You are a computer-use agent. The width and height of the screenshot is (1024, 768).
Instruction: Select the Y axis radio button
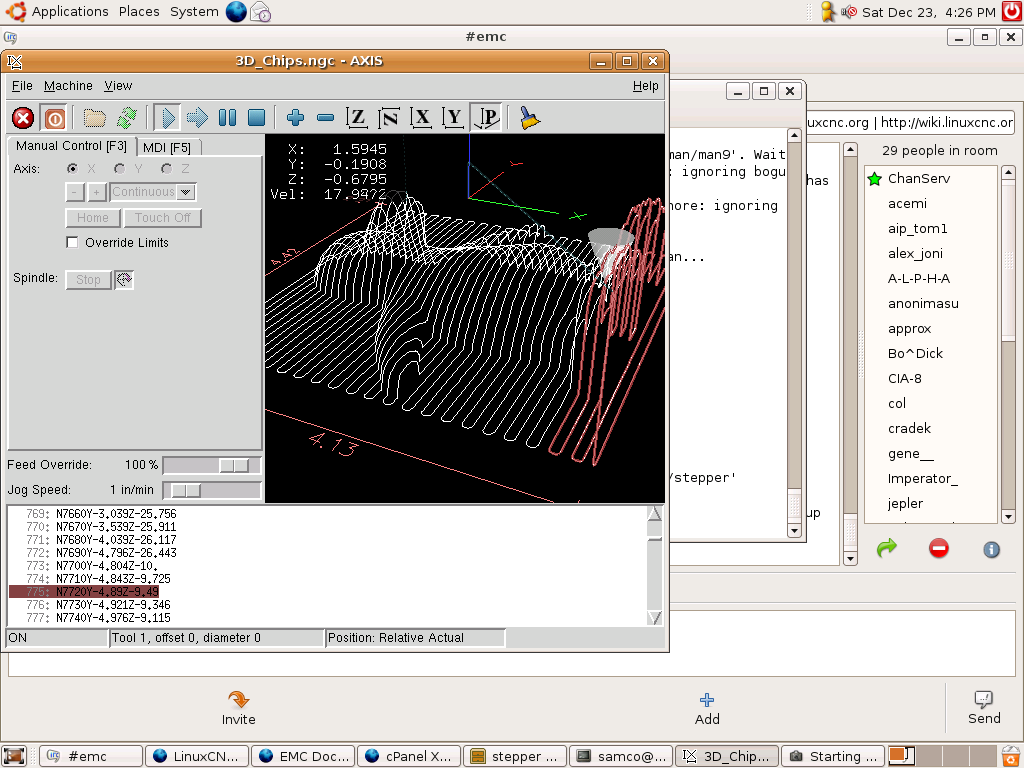(x=119, y=168)
